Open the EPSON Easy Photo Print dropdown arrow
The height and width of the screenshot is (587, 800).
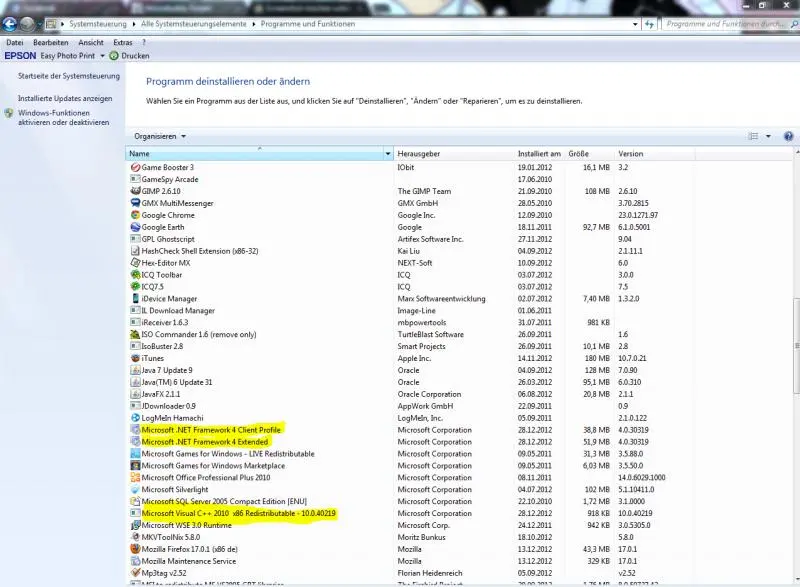tap(102, 56)
